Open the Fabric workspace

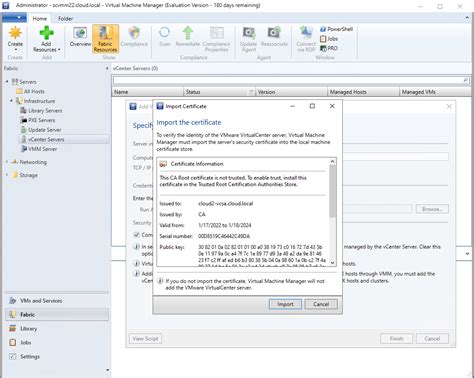(57, 314)
